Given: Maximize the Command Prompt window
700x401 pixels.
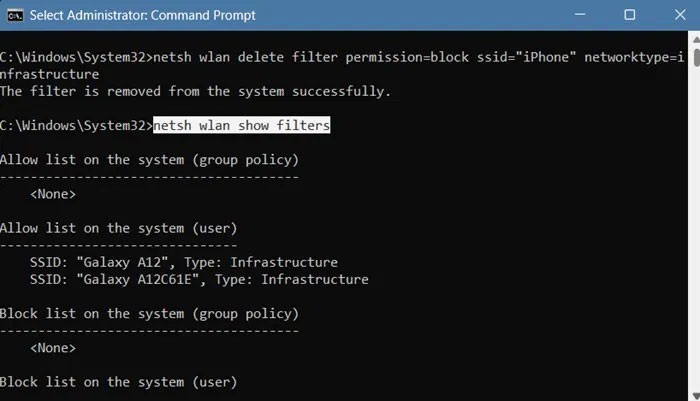Looking at the screenshot, I should coord(629,15).
